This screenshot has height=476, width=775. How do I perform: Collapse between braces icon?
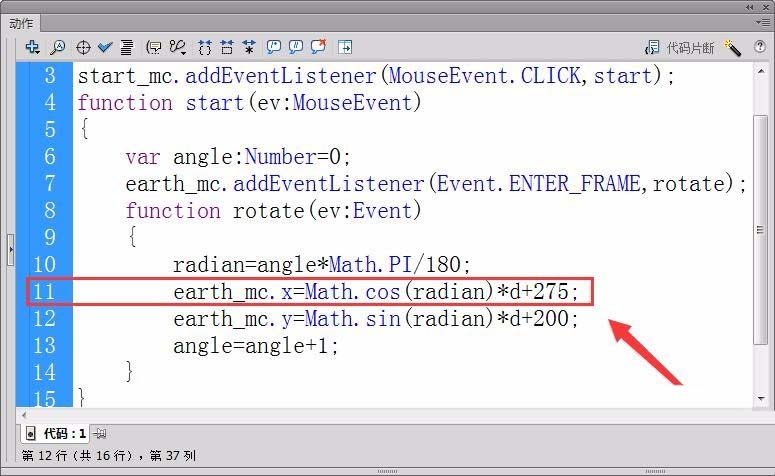[x=205, y=47]
